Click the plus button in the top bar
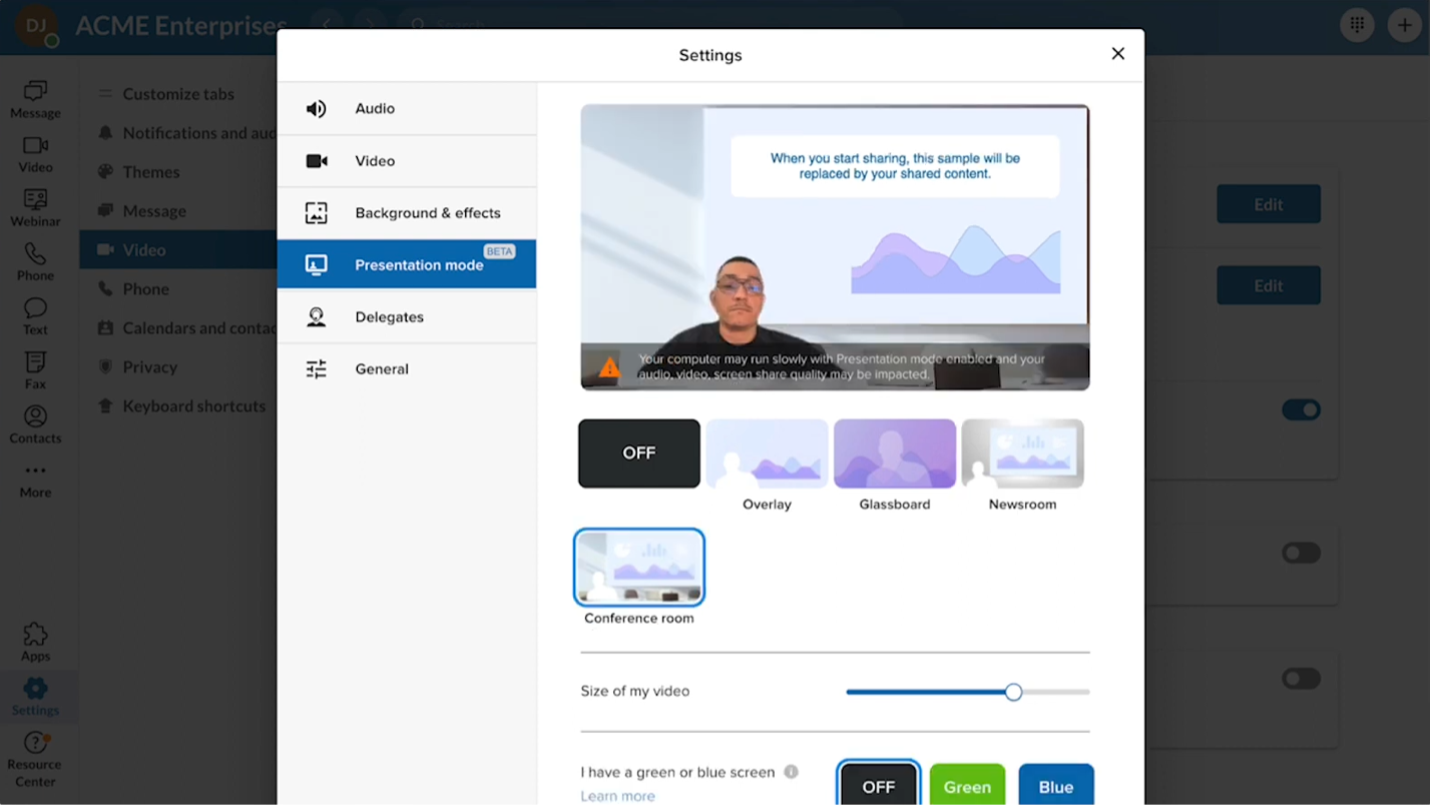Viewport: 1430px width, 809px height. [x=1405, y=24]
